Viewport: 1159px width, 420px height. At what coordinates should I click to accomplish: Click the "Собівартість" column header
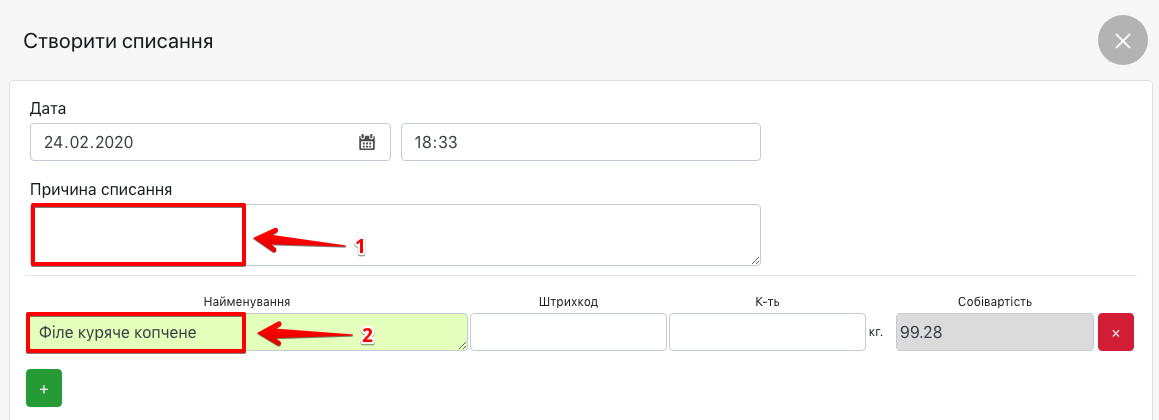coord(992,301)
